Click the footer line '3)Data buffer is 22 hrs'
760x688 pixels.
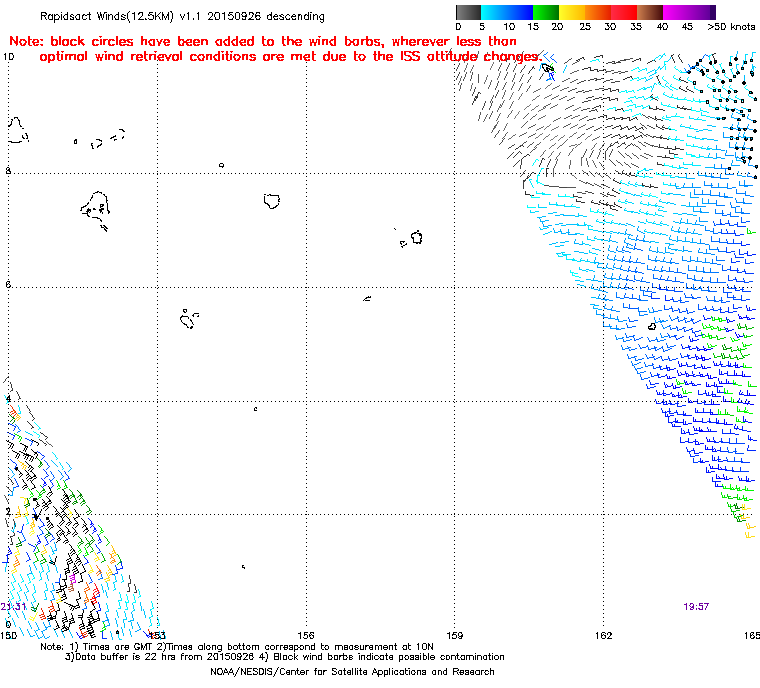coord(285,657)
